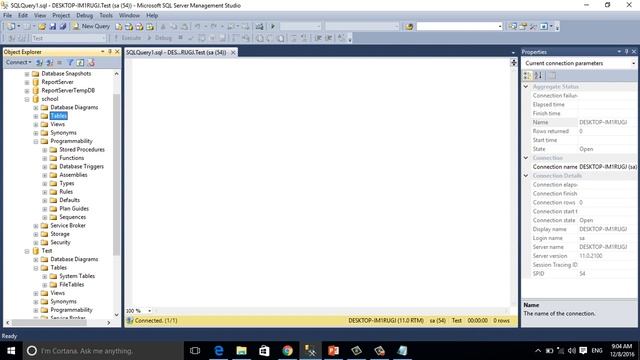Click the Refresh icon in Object Explorer

(80, 62)
